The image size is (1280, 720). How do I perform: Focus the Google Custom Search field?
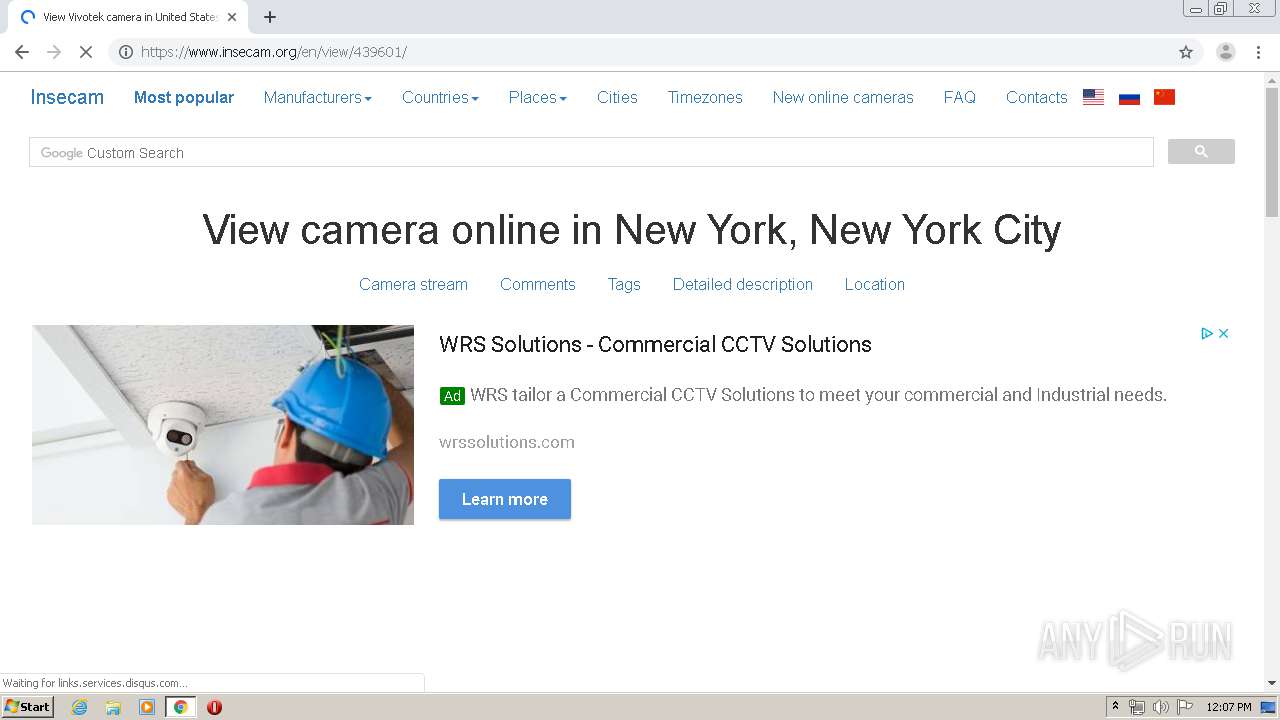[x=591, y=152]
